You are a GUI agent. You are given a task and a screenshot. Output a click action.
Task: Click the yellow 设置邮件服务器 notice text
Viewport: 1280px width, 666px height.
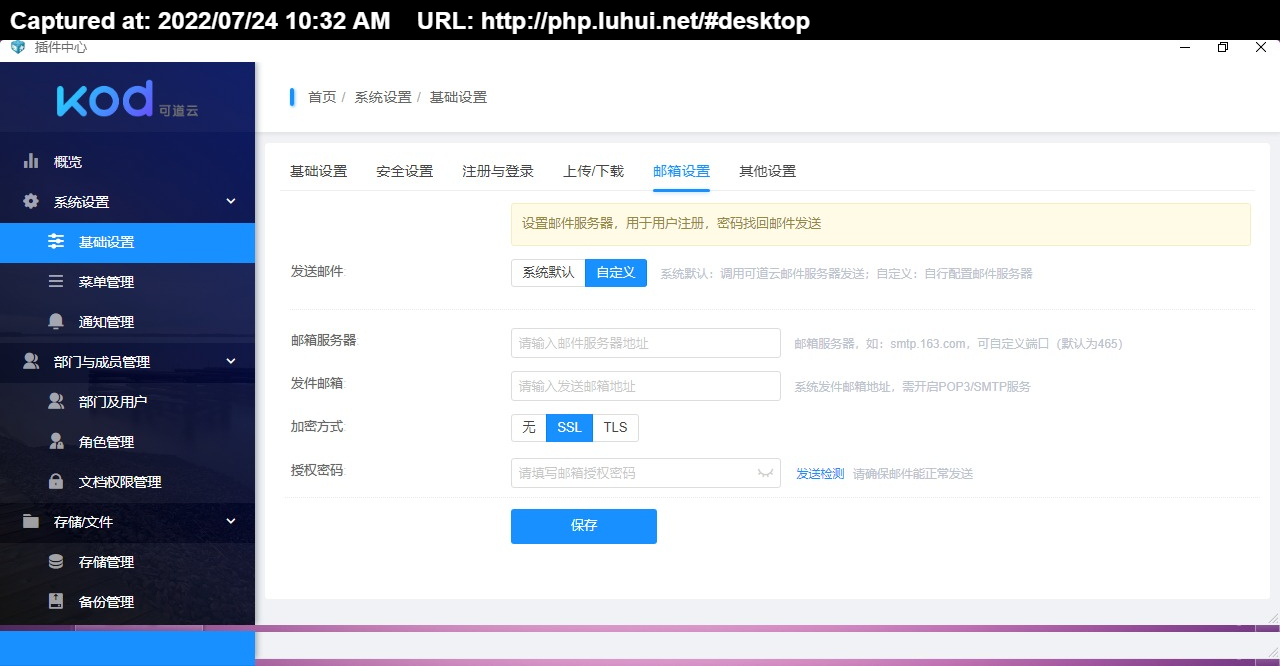pyautogui.click(x=671, y=224)
